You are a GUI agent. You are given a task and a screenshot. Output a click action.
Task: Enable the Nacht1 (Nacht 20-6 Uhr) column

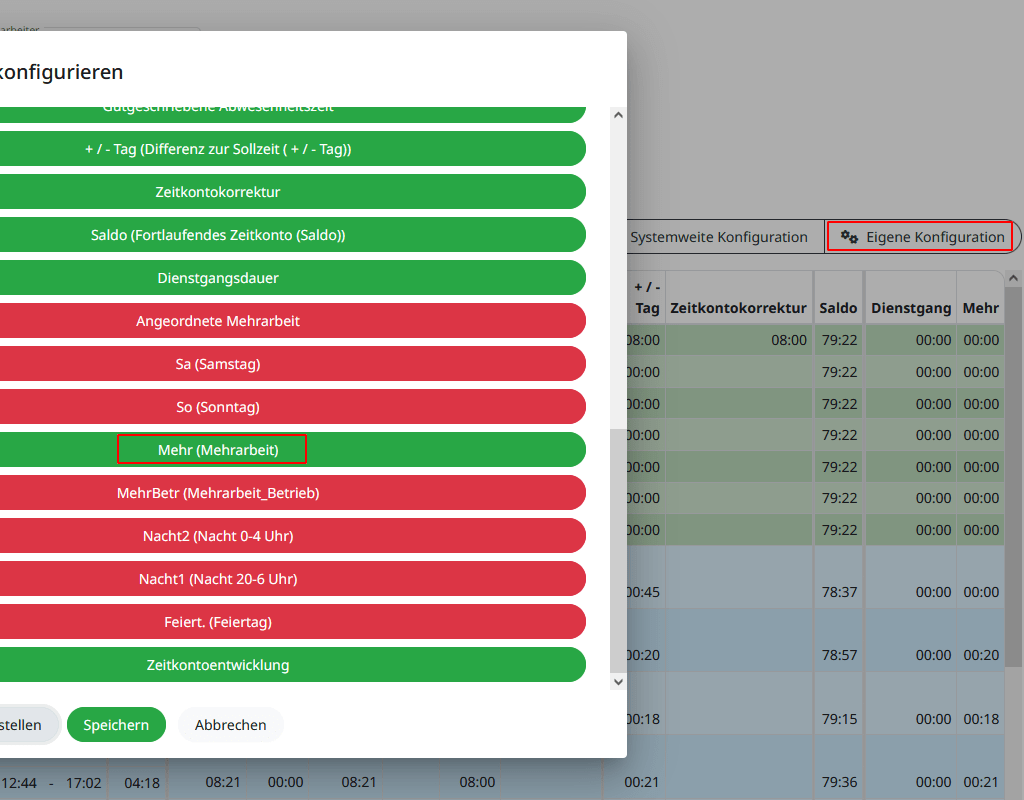pyautogui.click(x=218, y=579)
